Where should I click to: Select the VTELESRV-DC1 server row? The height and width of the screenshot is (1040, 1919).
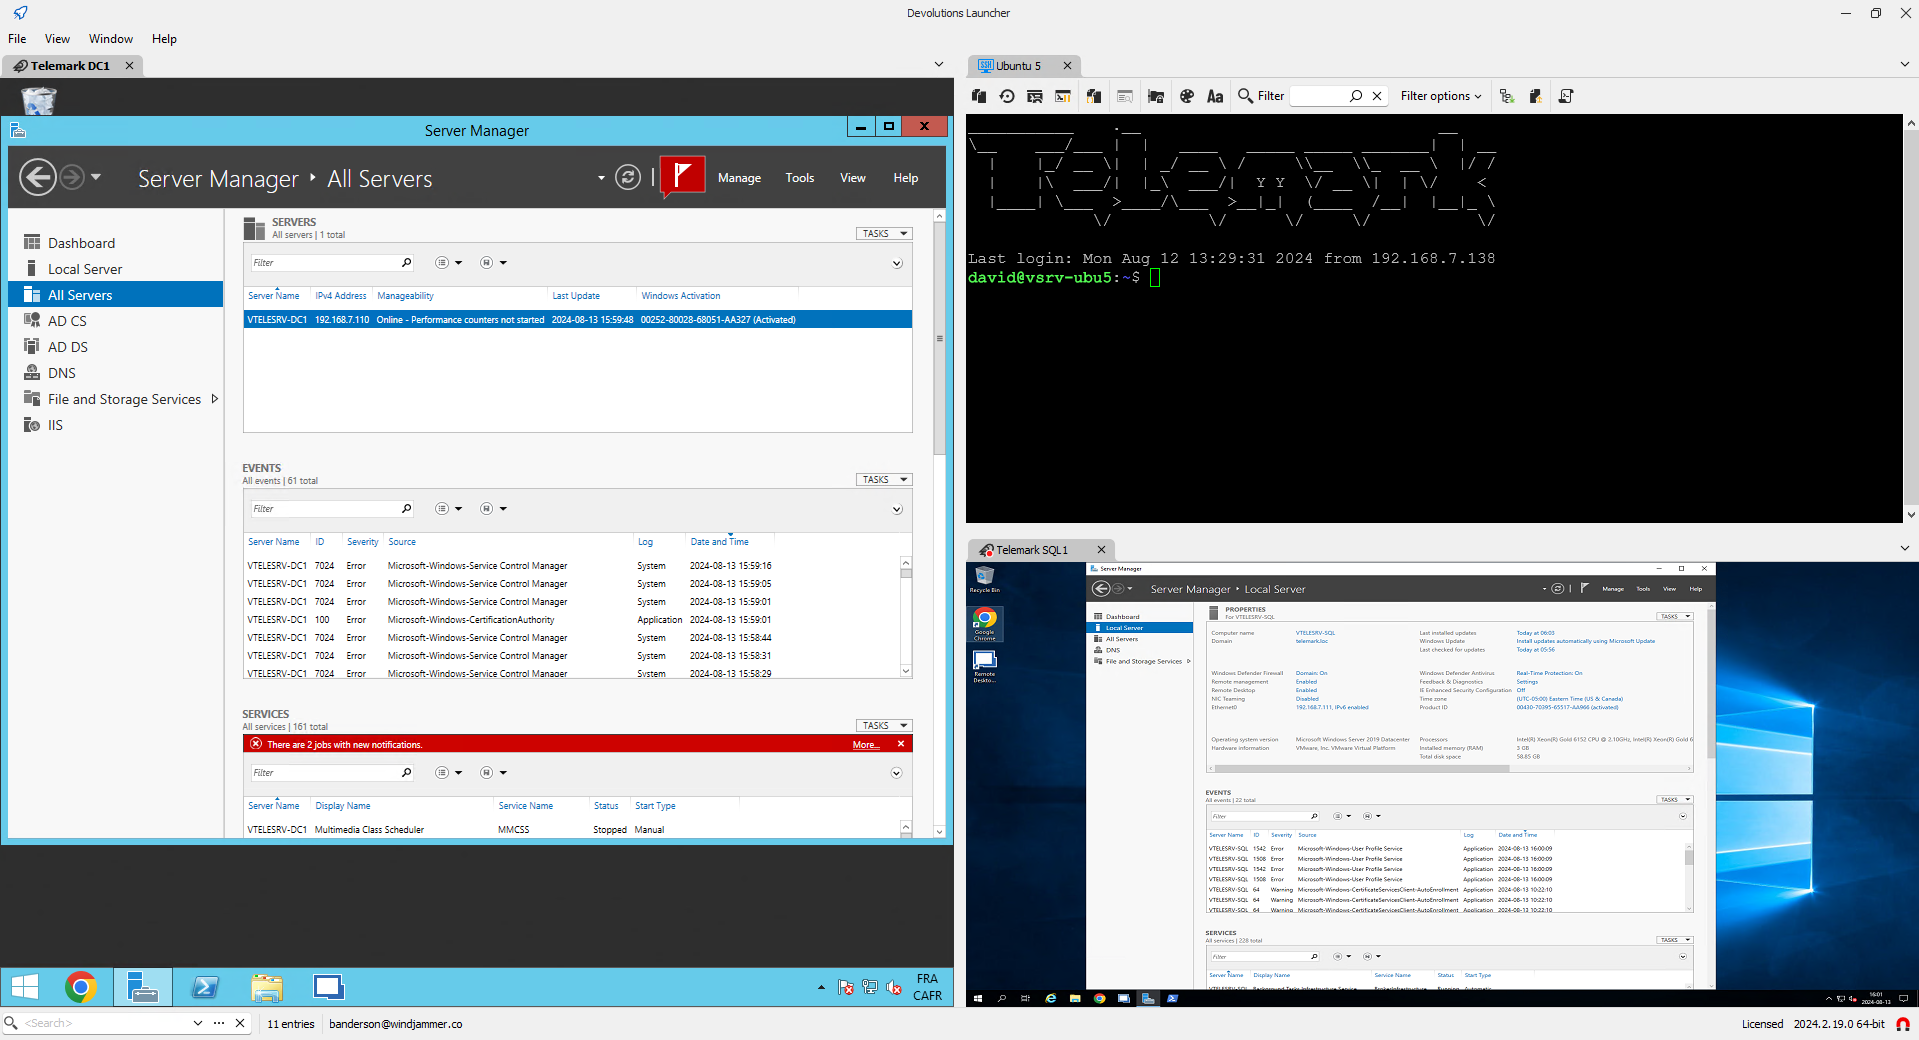578,320
